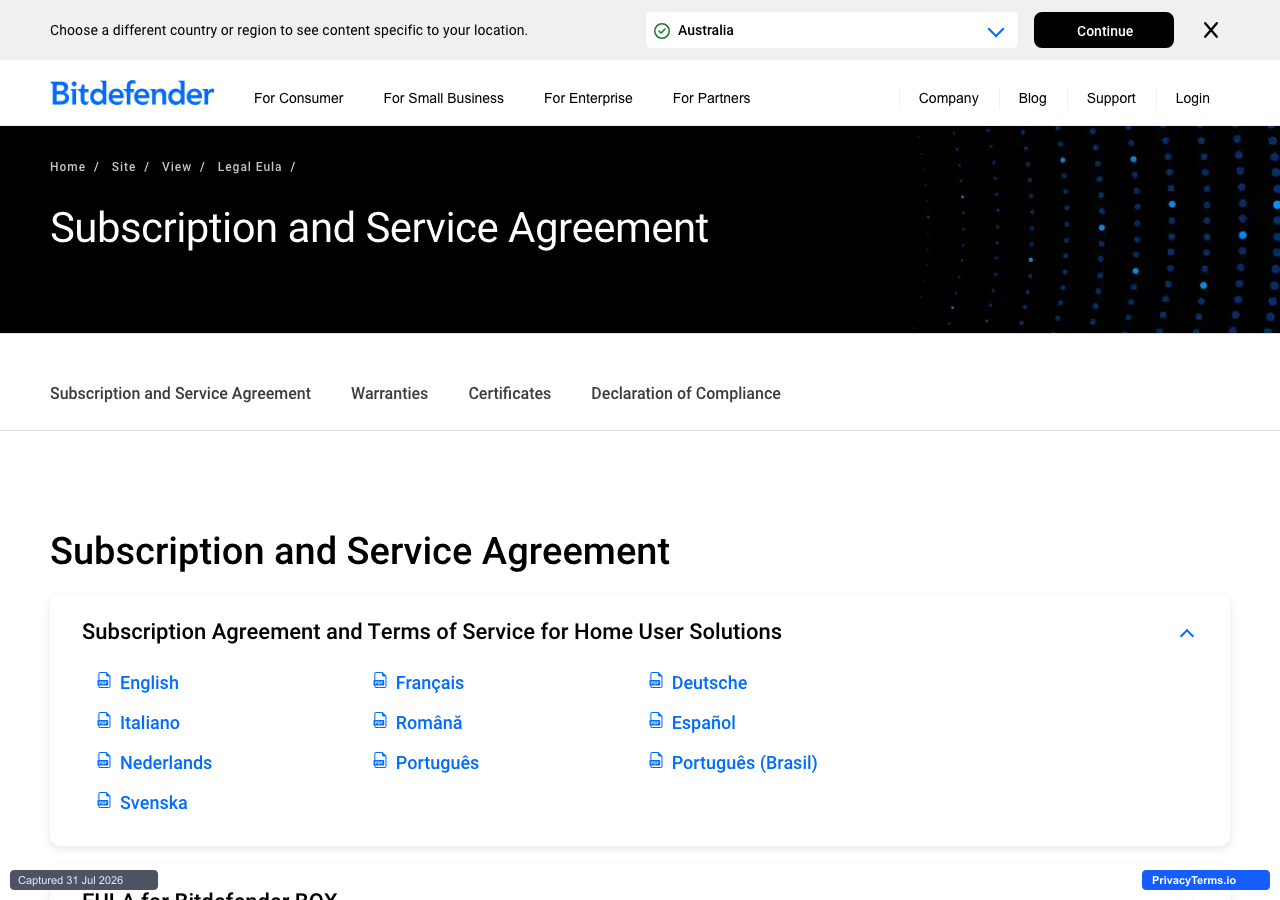Click the PDF icon beside Italiano
This screenshot has width=1280, height=900.
click(104, 721)
